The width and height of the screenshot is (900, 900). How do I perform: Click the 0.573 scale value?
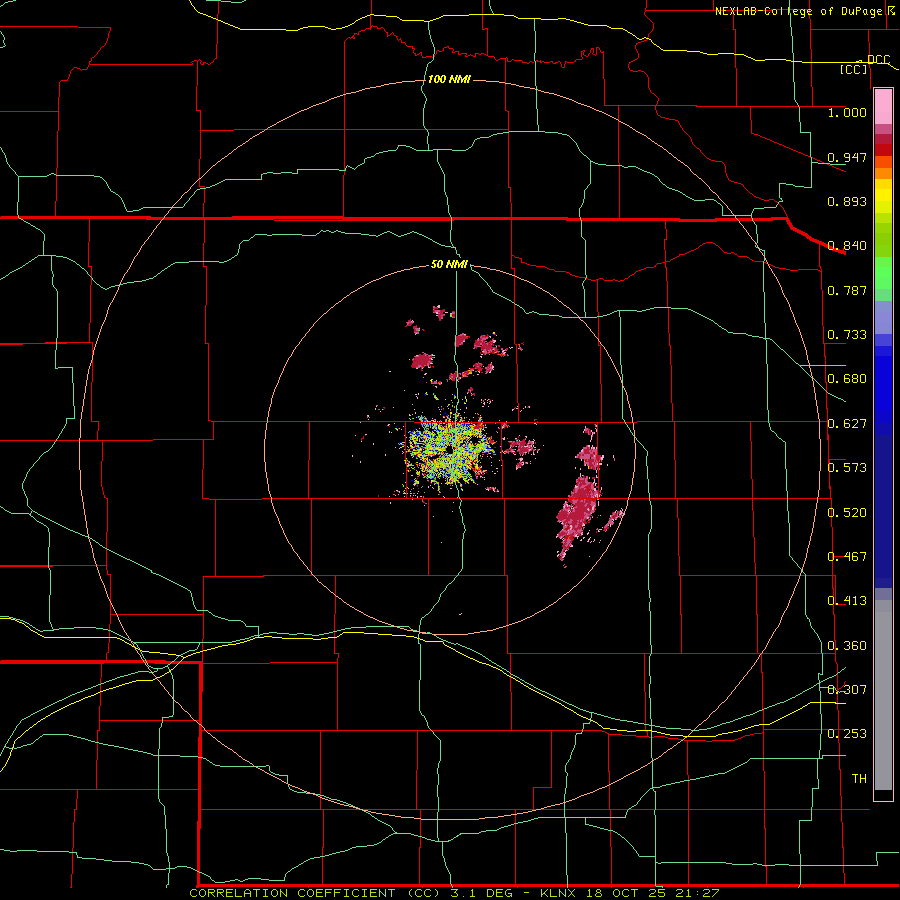point(847,468)
